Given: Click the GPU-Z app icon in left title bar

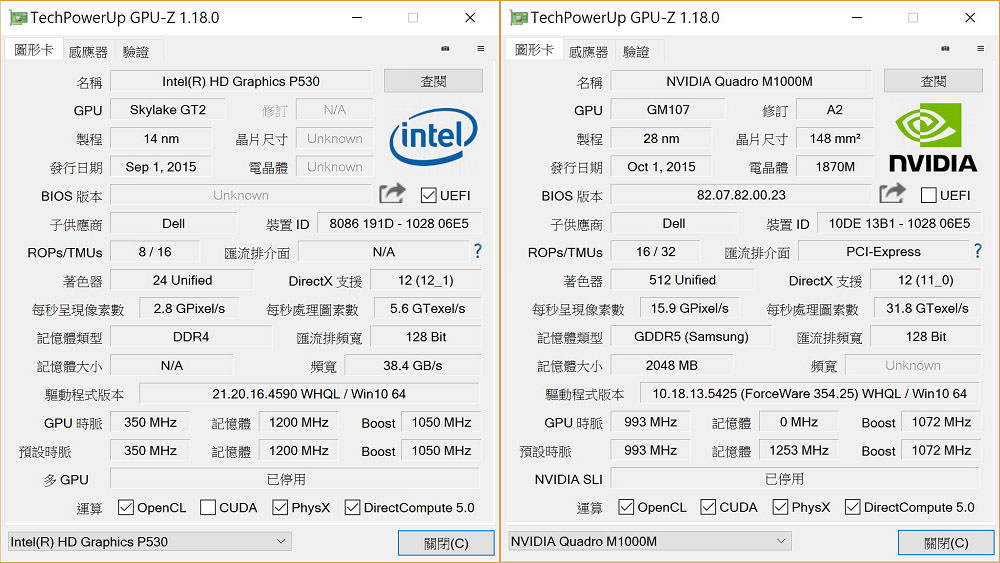Looking at the screenshot, I should [18, 18].
